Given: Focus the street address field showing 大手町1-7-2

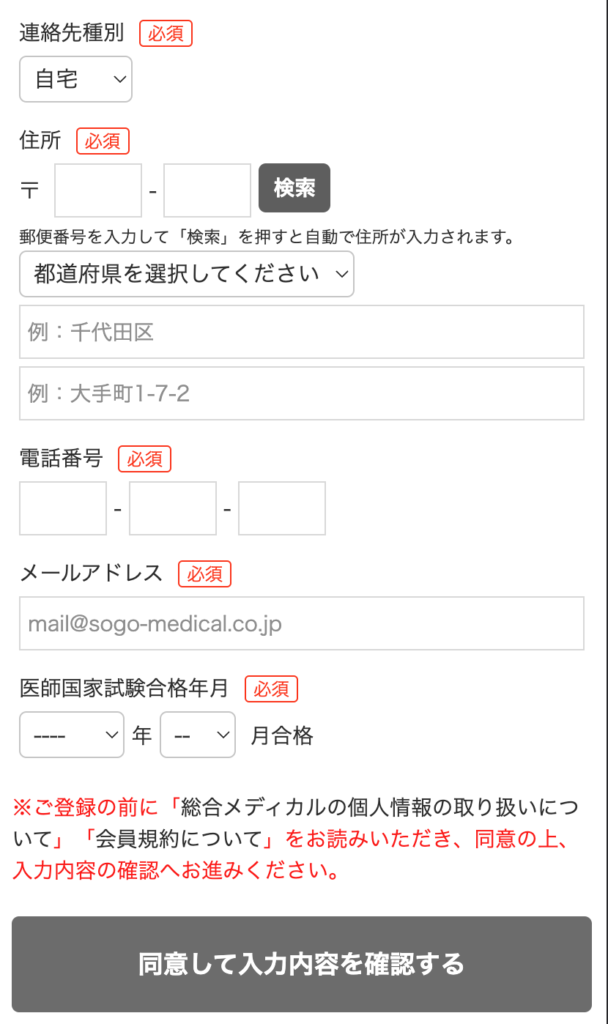Looking at the screenshot, I should pos(301,393).
